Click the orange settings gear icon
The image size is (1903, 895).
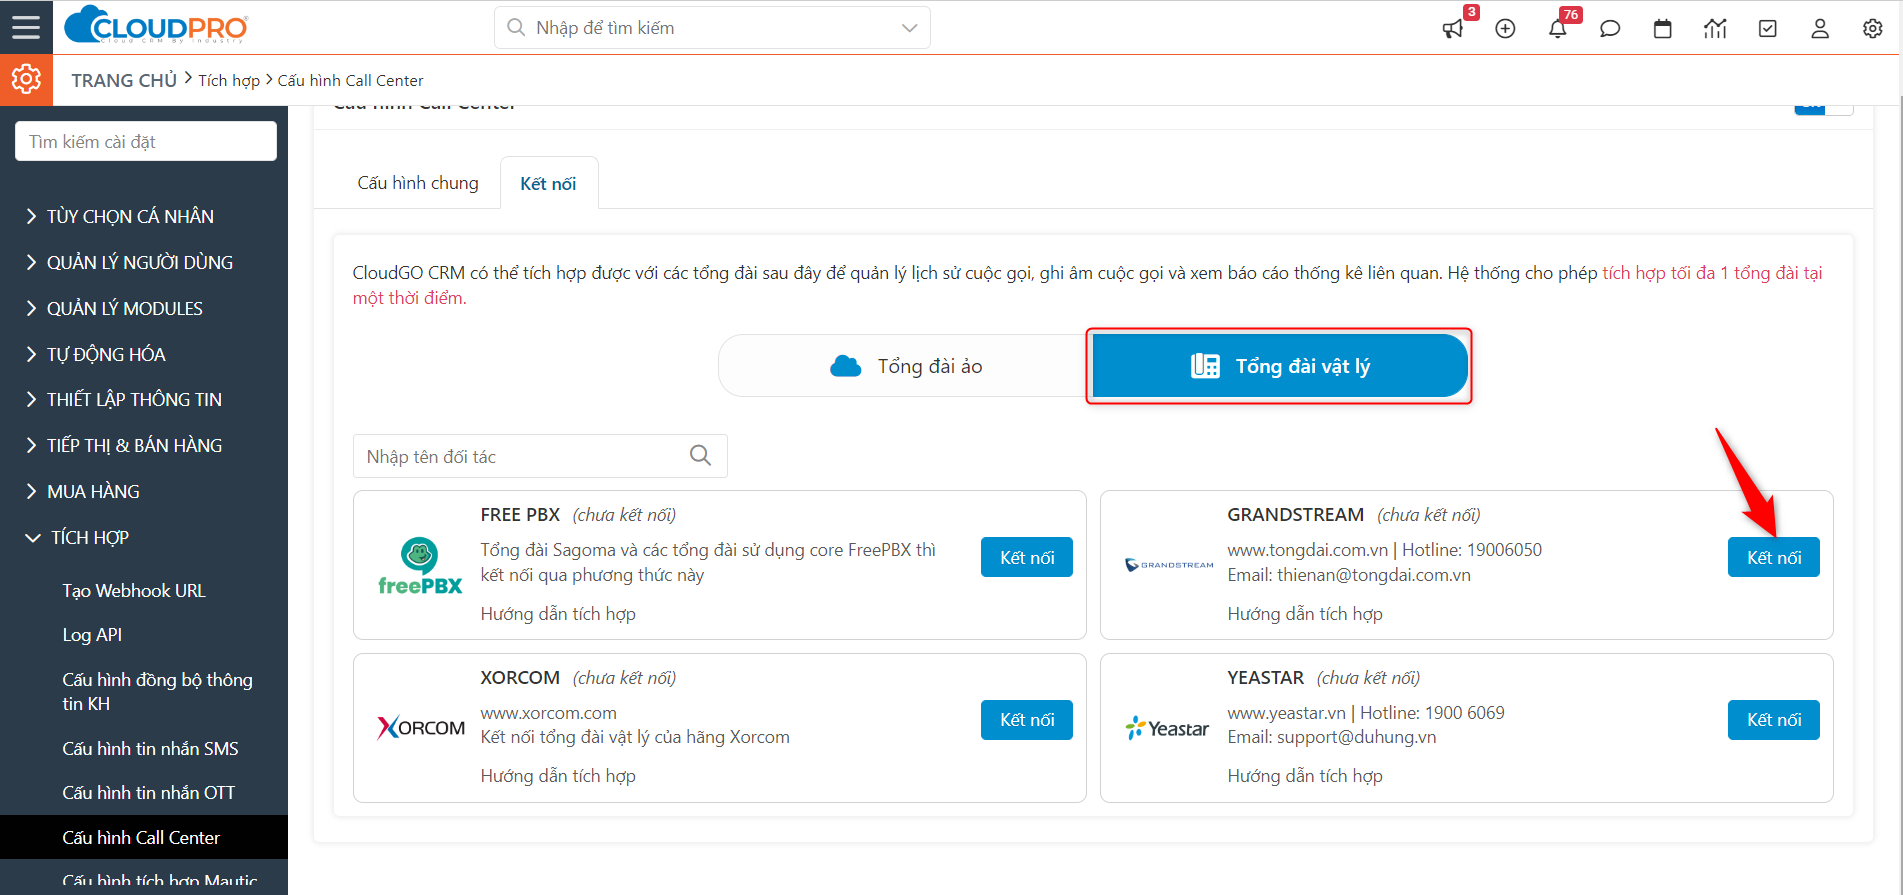26,79
